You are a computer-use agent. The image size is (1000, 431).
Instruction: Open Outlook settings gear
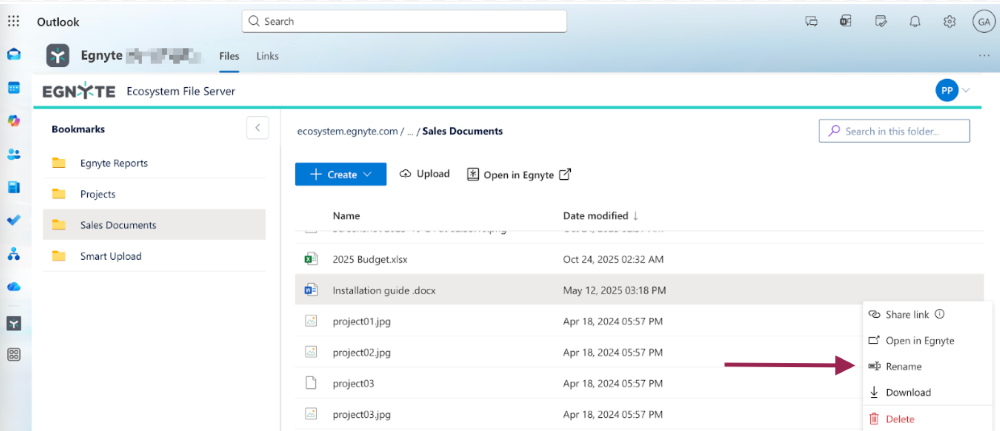click(949, 21)
